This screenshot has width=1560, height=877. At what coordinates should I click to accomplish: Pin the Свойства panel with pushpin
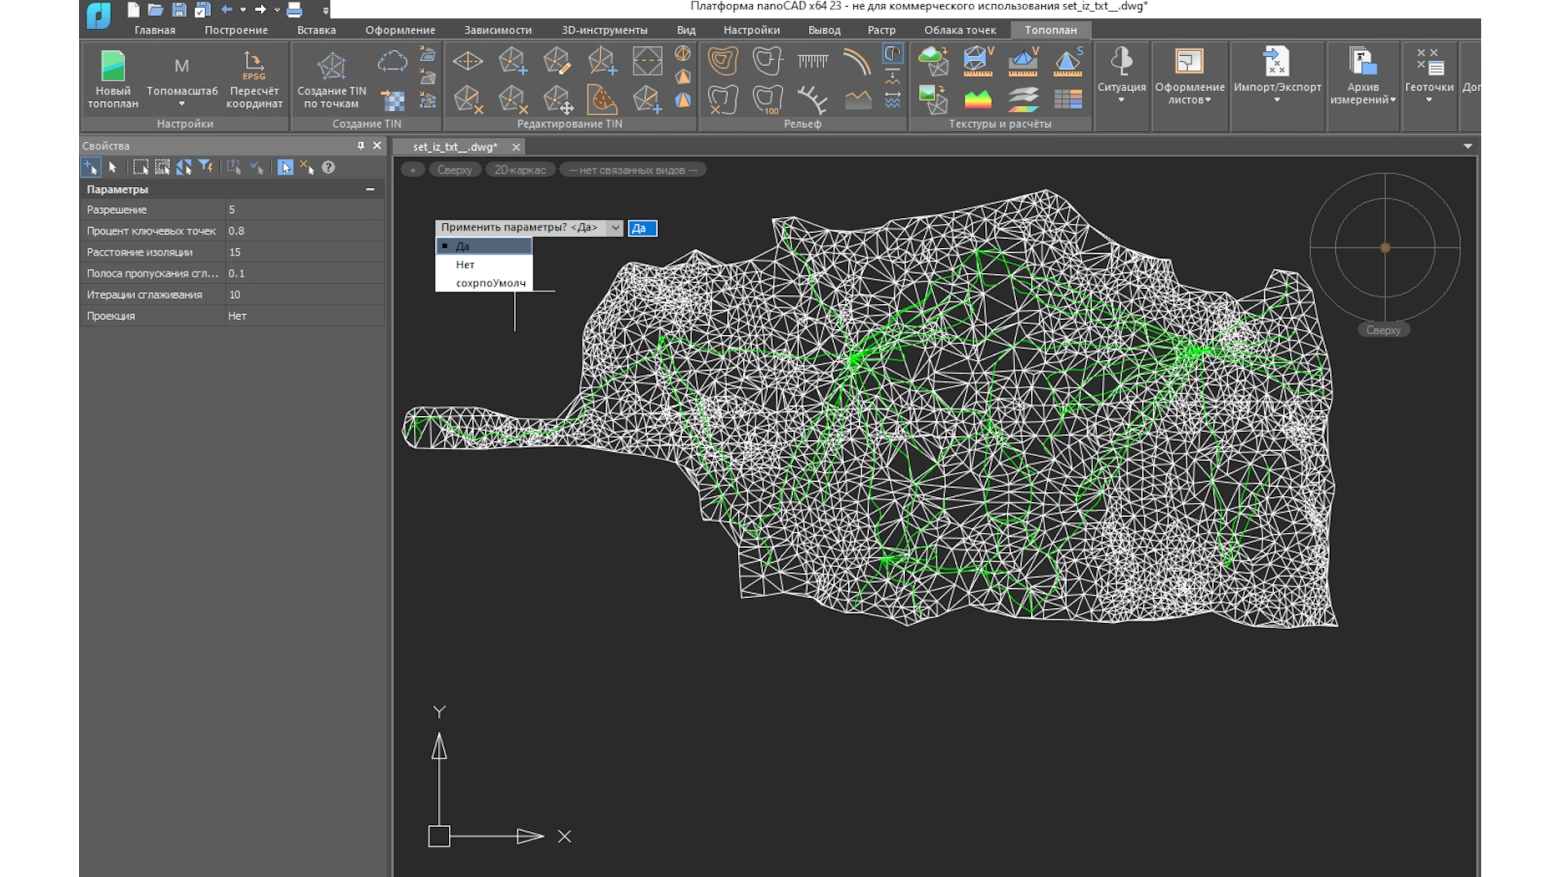[361, 146]
